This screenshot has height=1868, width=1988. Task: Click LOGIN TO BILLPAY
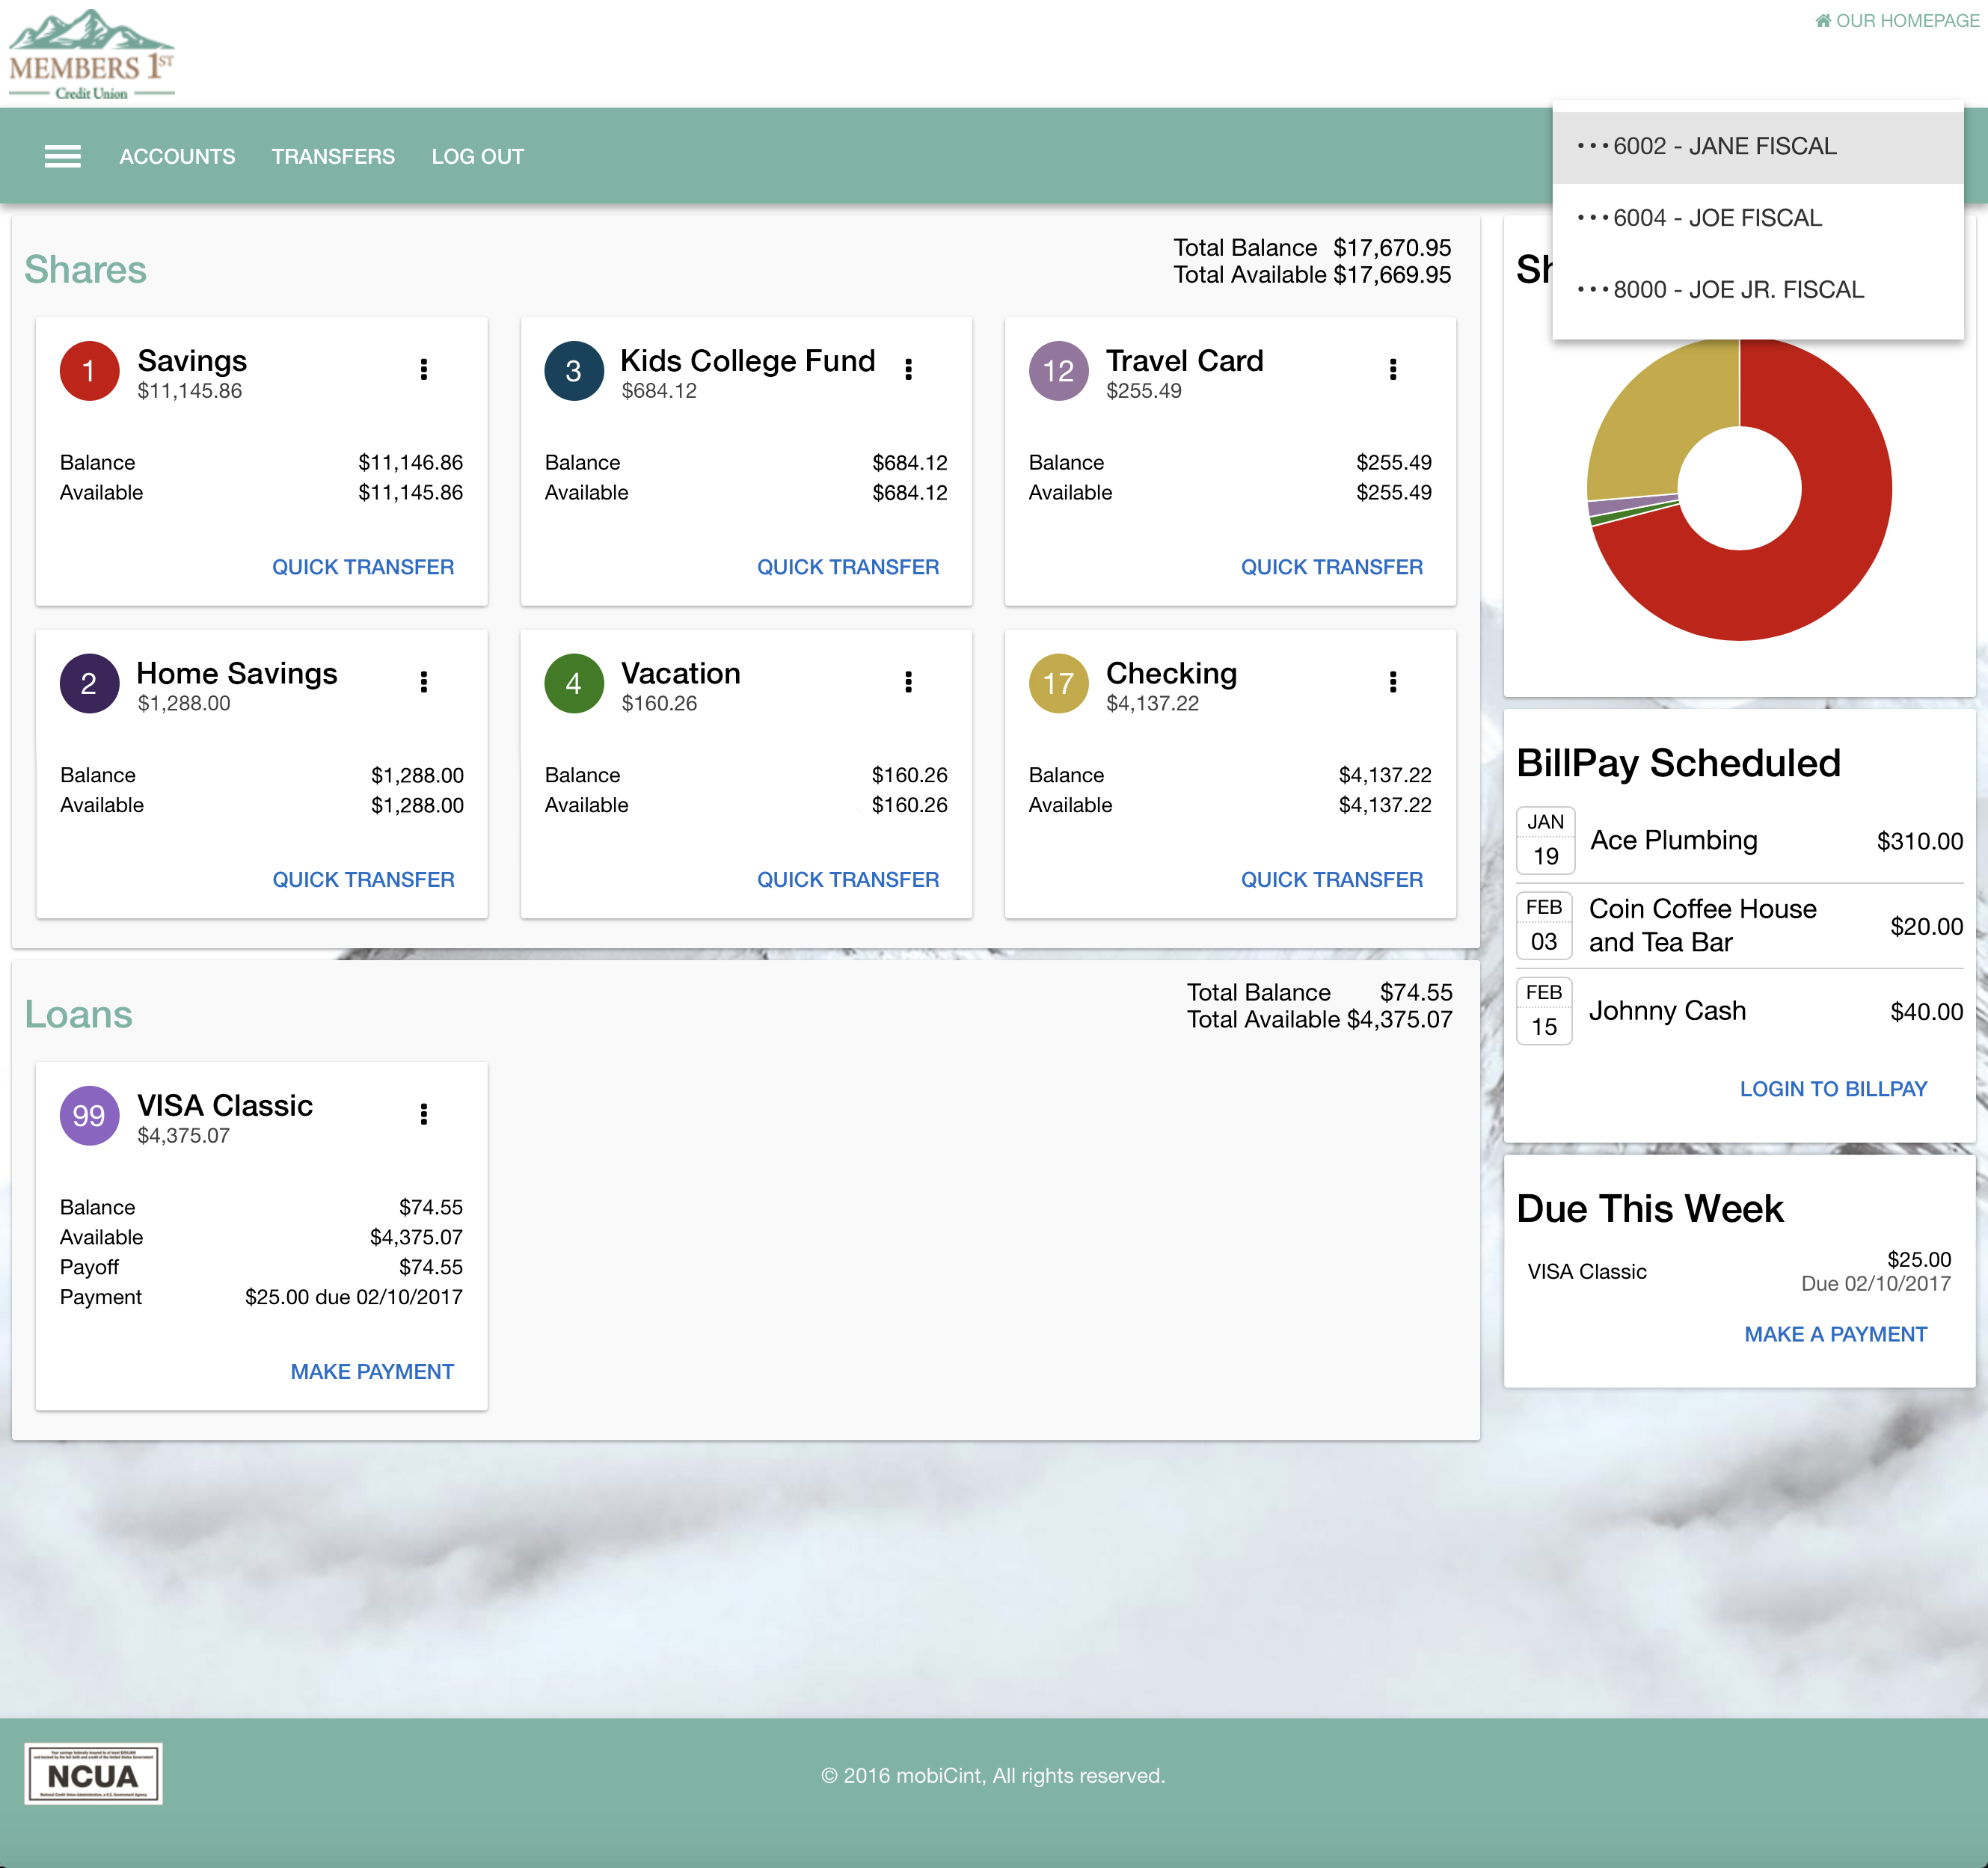click(1833, 1089)
